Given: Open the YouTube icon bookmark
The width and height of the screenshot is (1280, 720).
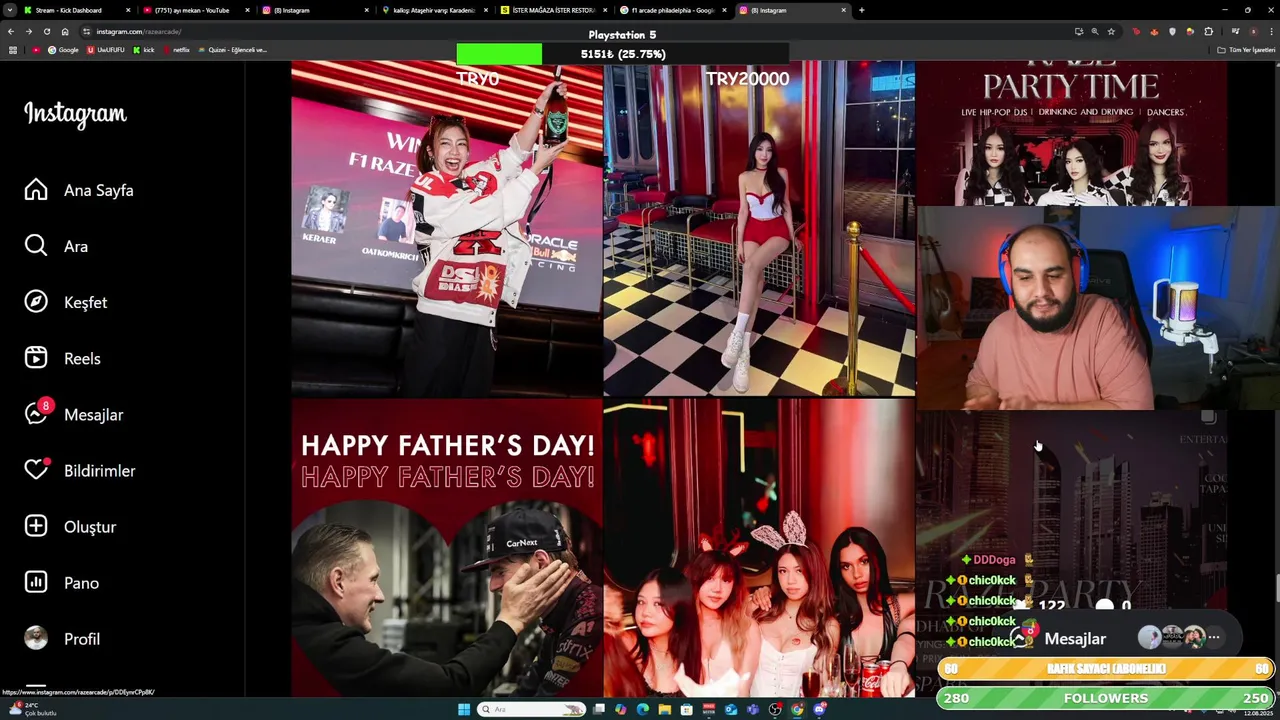Looking at the screenshot, I should [x=37, y=50].
